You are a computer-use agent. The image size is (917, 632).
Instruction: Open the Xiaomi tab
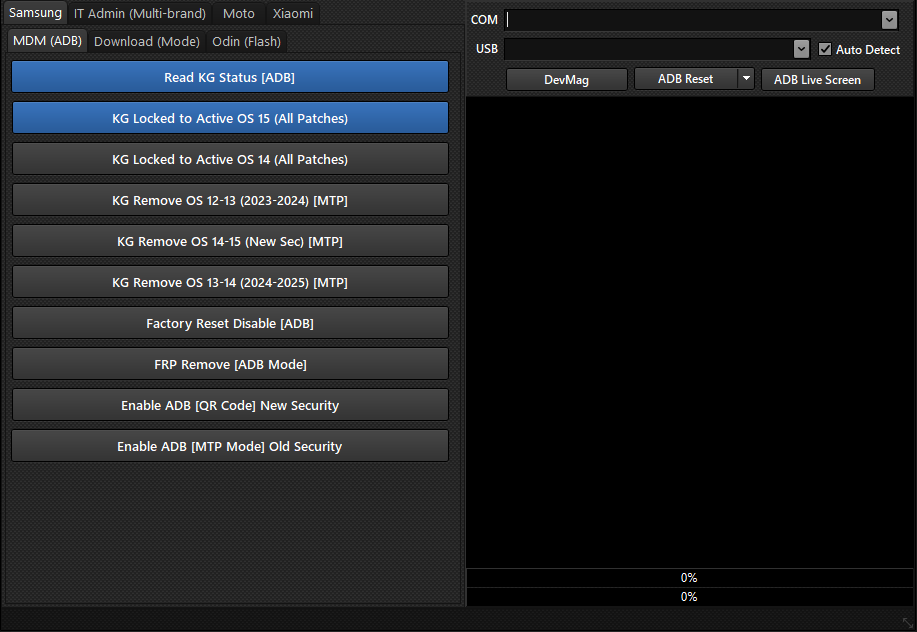tap(293, 14)
